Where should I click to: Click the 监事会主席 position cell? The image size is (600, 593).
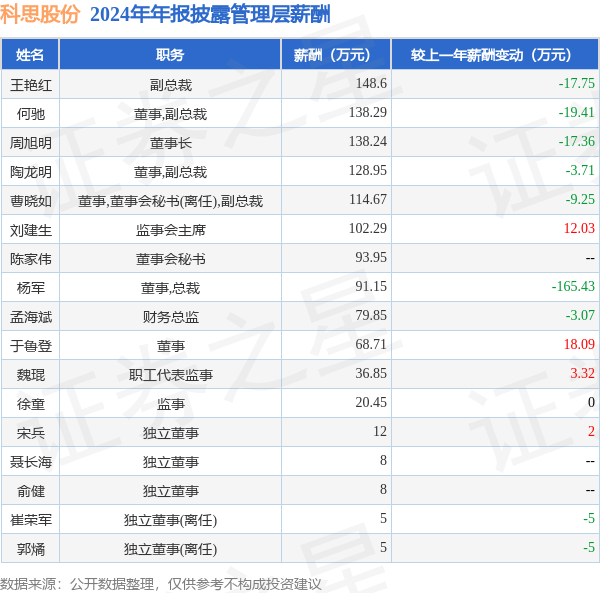170,230
